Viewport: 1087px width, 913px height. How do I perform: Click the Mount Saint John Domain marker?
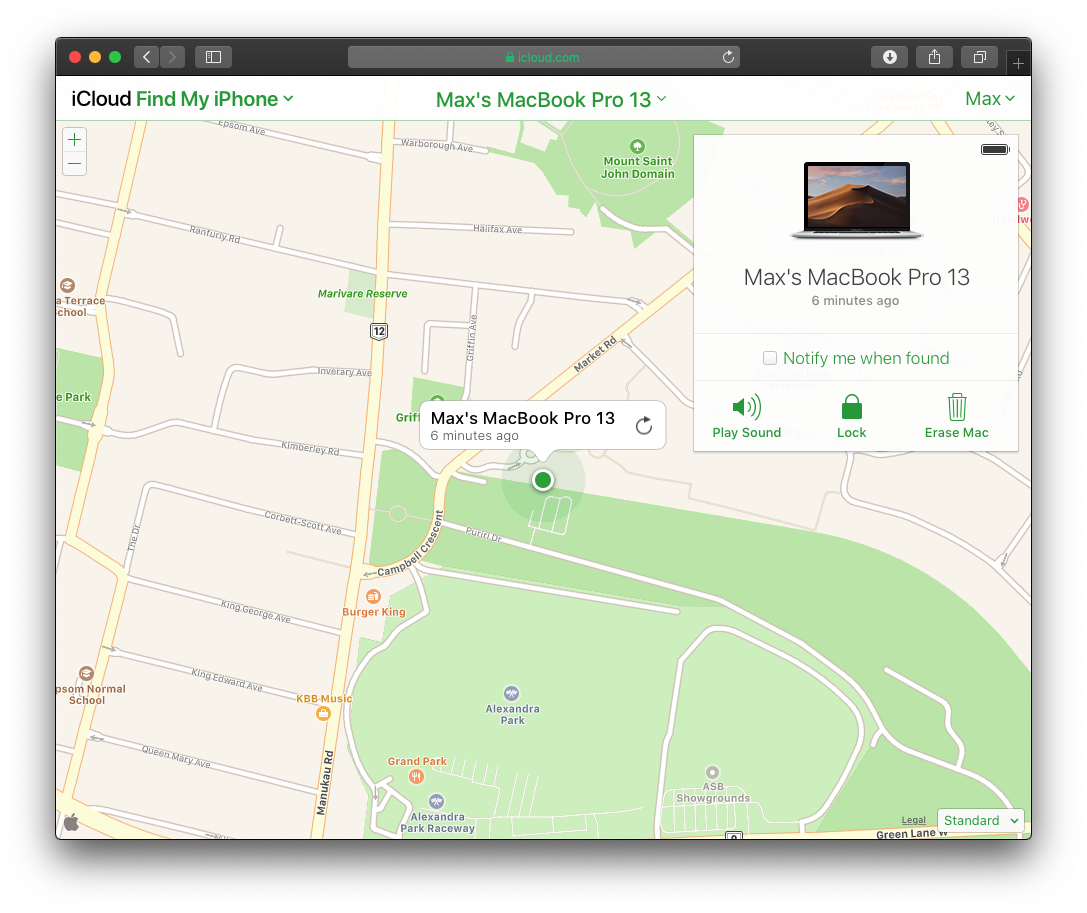(x=637, y=146)
